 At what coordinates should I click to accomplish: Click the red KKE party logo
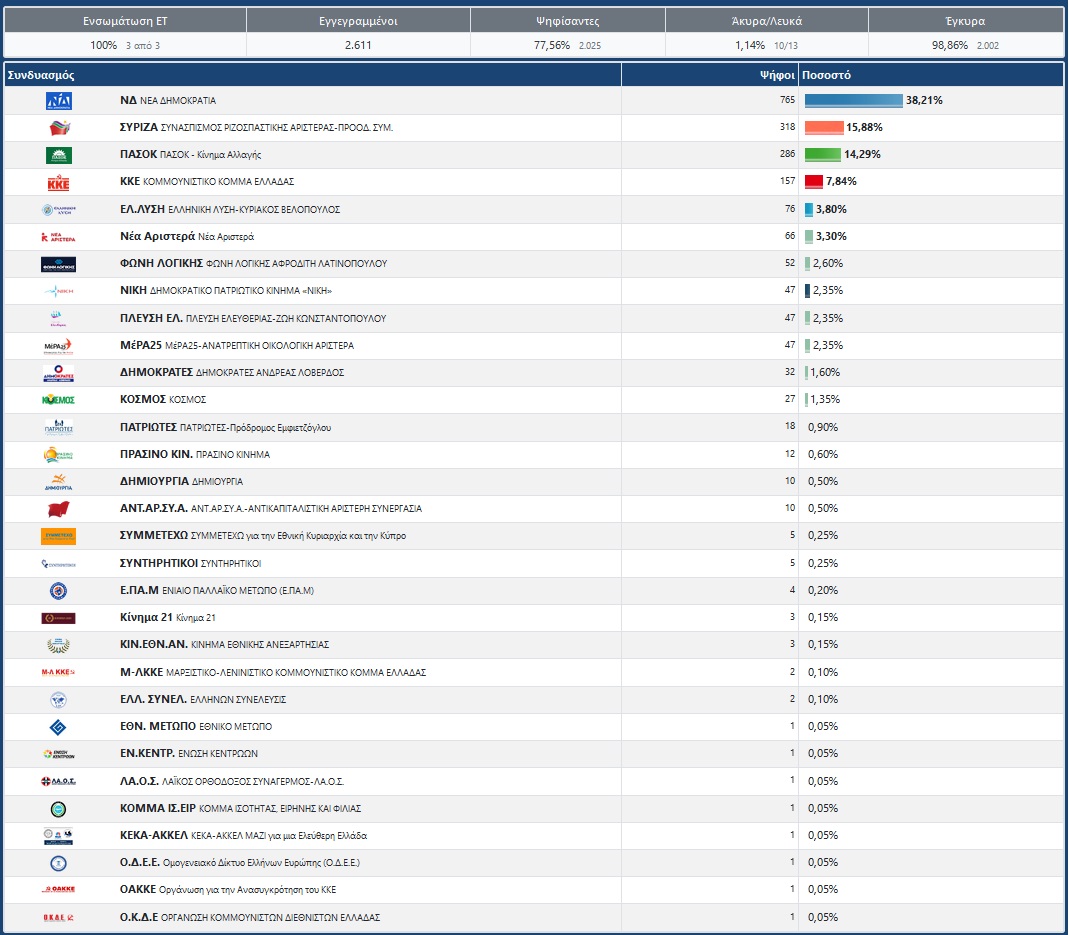(59, 183)
